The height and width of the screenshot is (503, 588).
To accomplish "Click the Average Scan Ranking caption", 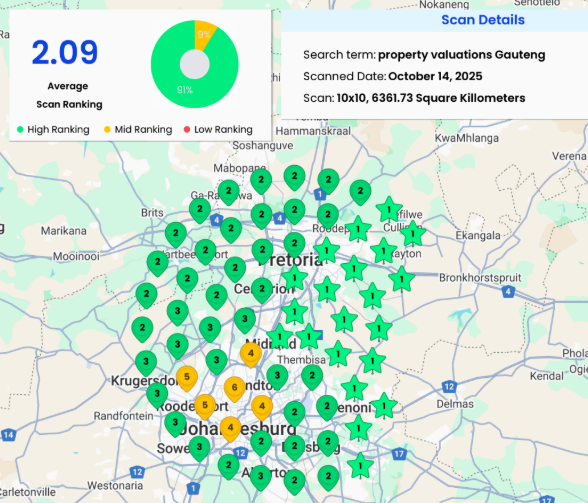I will (69, 95).
